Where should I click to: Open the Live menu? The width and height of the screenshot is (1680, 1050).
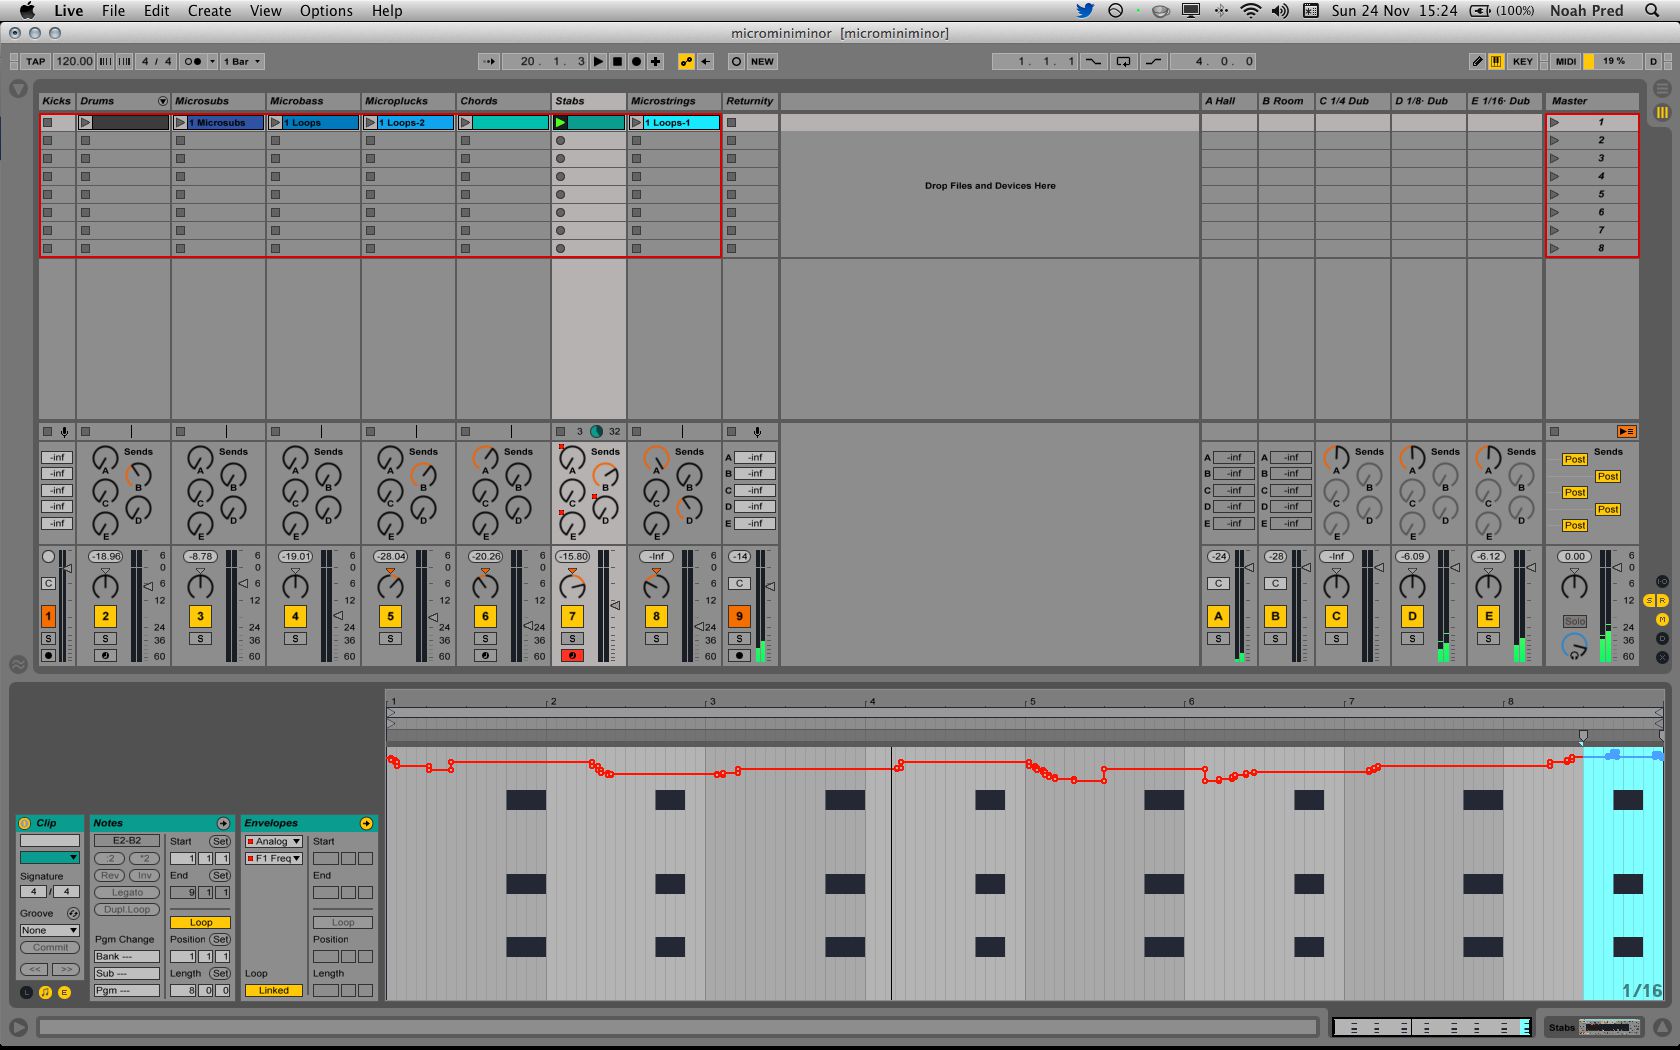coord(68,11)
